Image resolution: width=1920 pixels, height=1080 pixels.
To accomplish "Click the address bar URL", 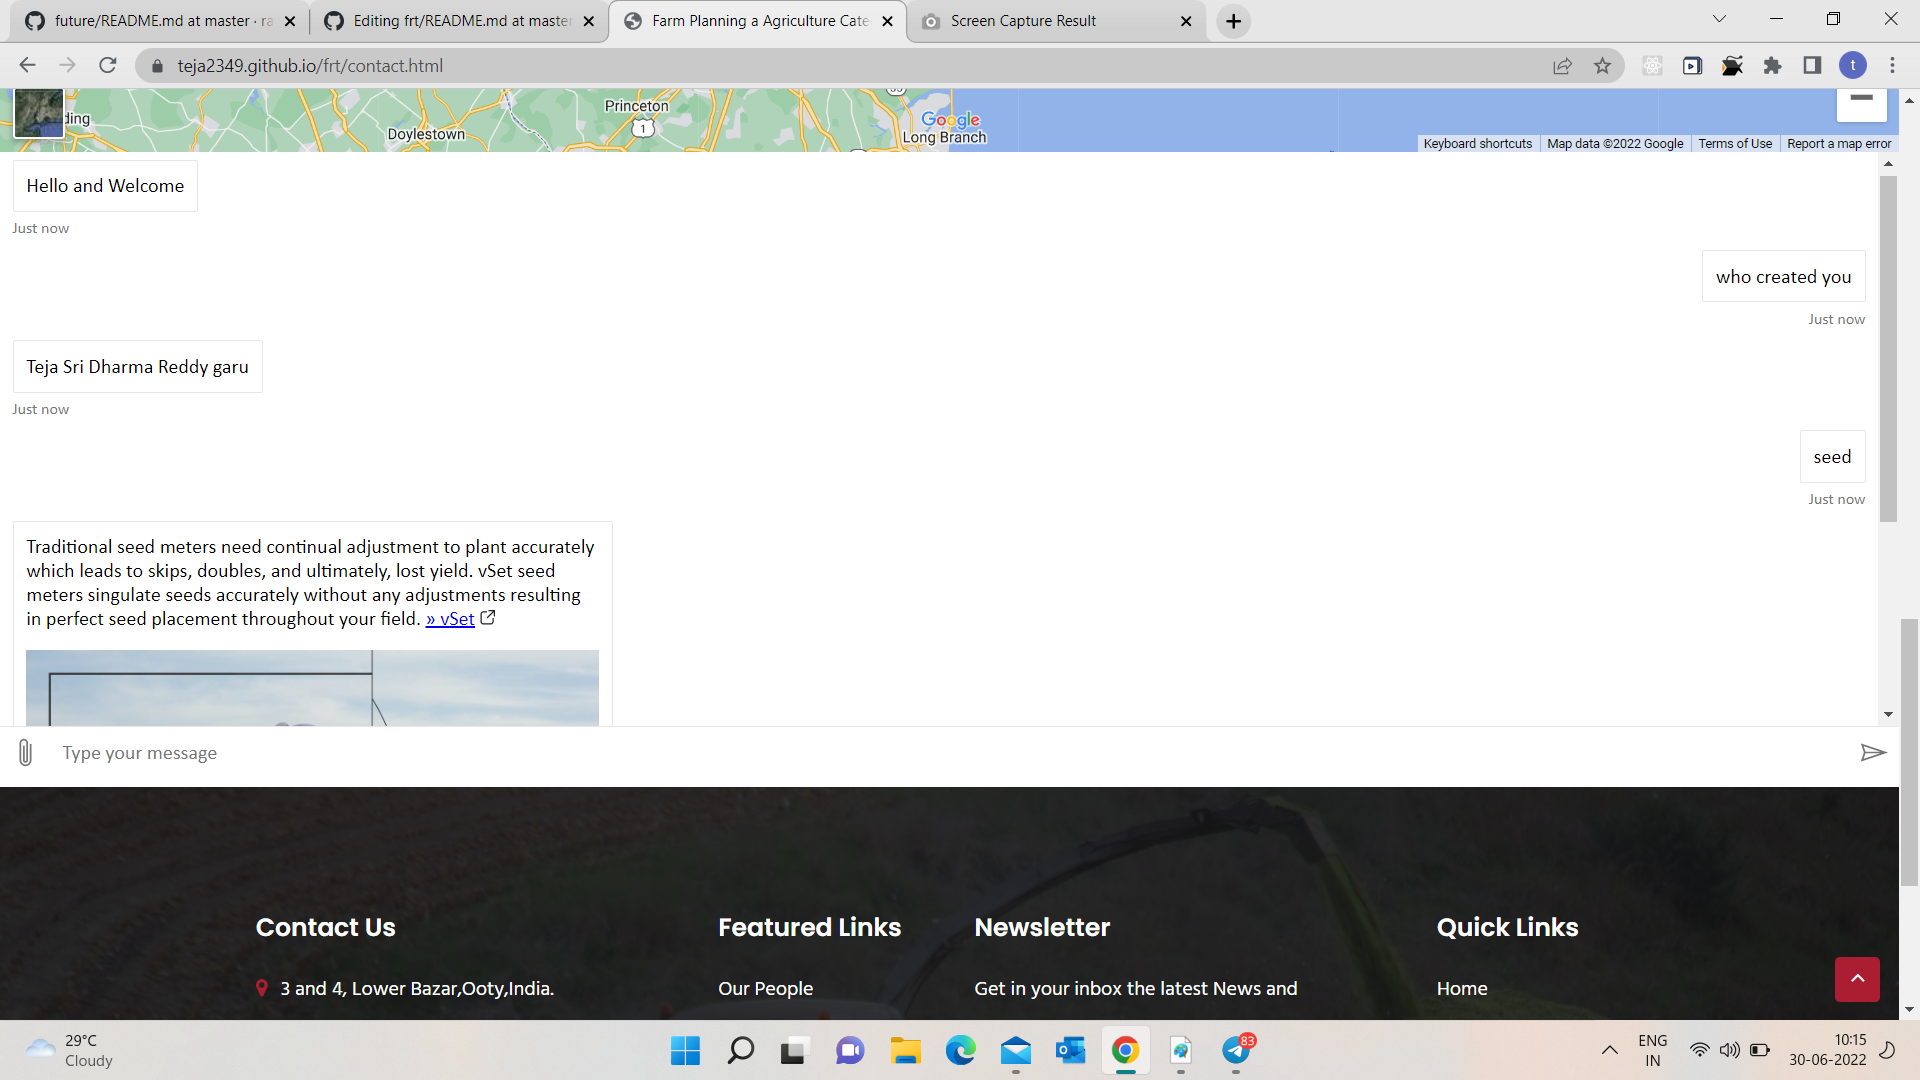I will [x=310, y=66].
